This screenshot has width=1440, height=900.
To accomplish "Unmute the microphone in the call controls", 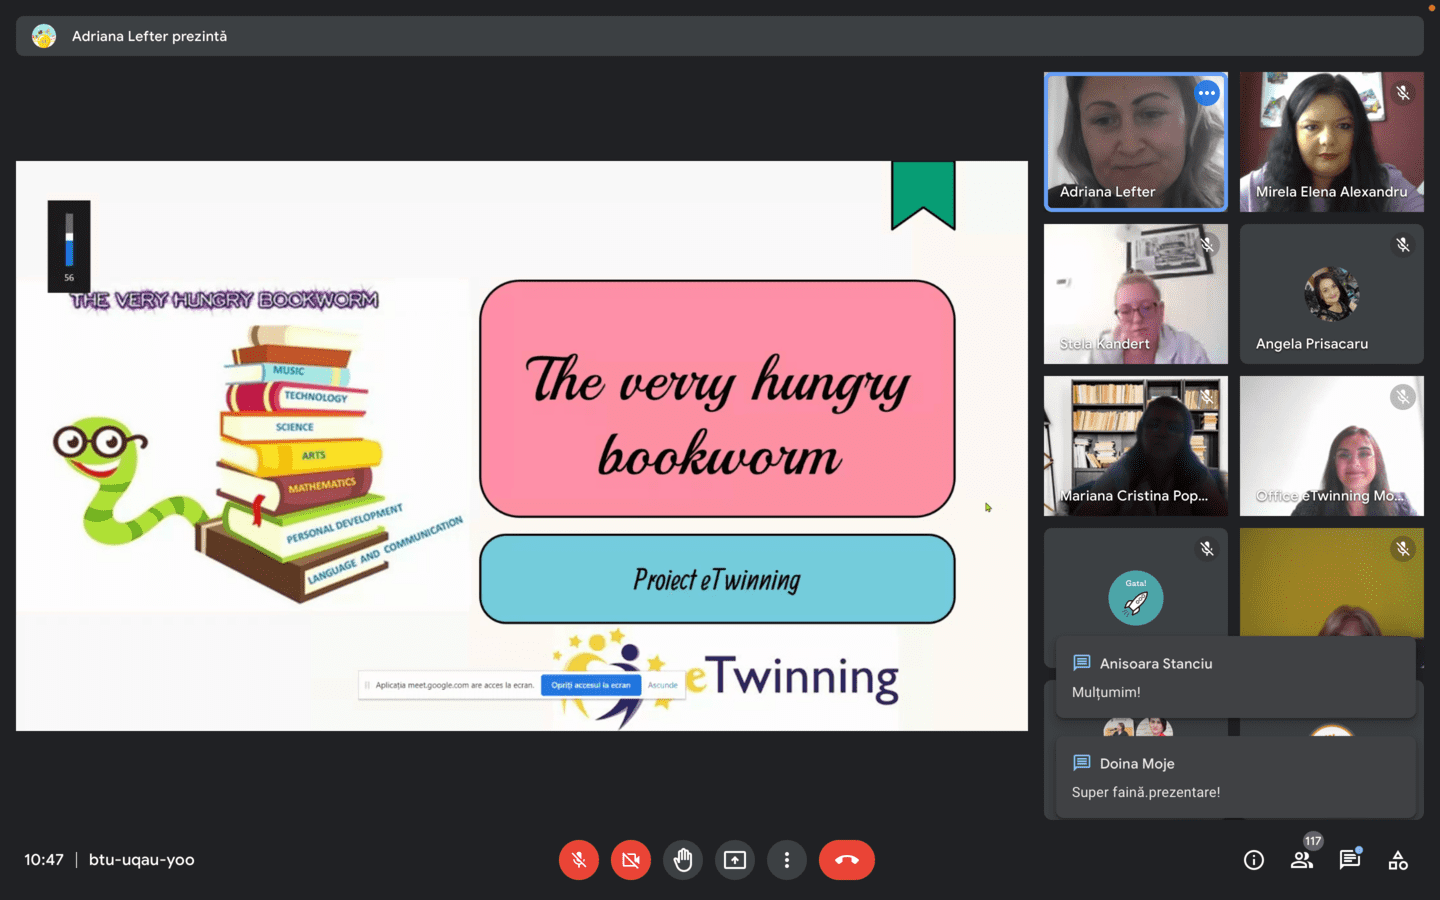I will pos(579,860).
